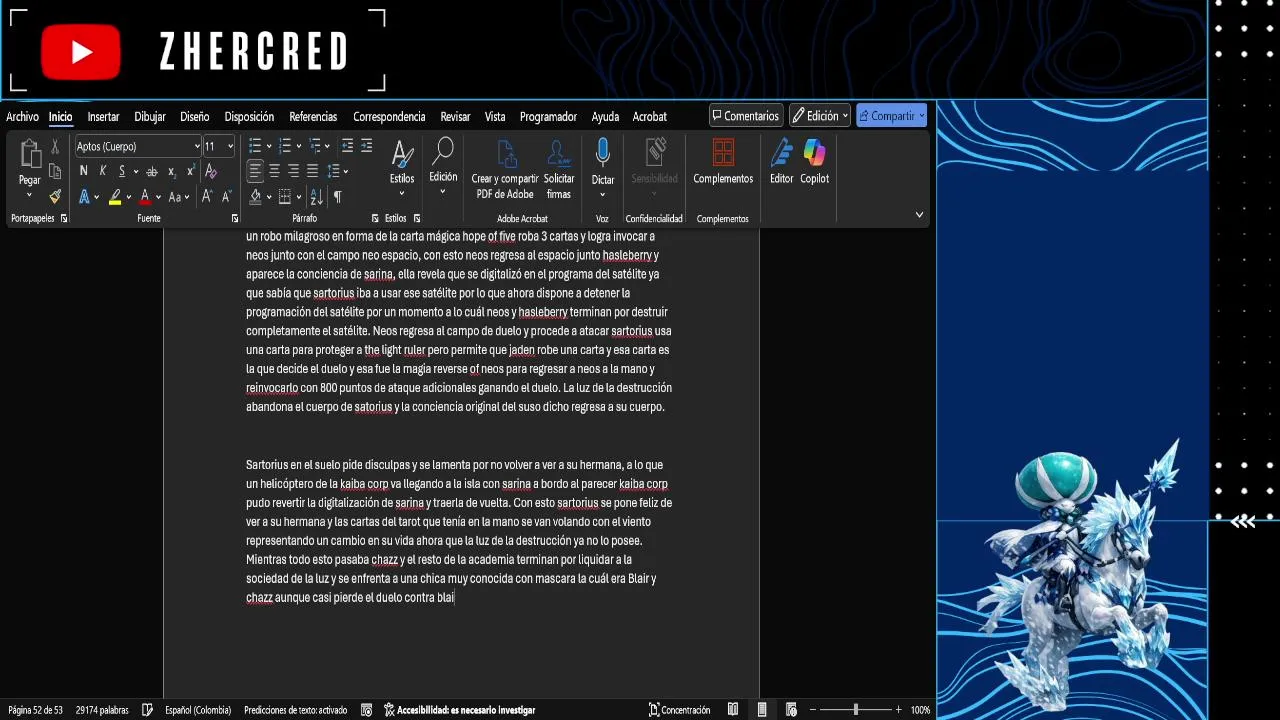The height and width of the screenshot is (720, 1280).
Task: Toggle italic (K) formatting
Action: (102, 171)
